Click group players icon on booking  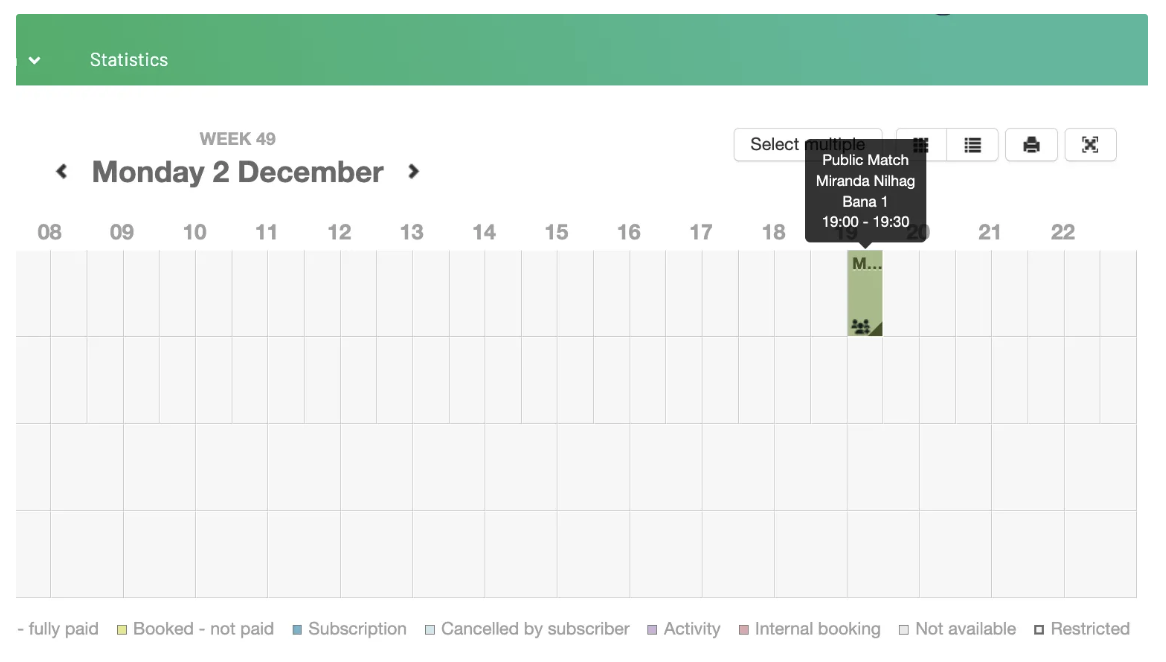click(859, 326)
